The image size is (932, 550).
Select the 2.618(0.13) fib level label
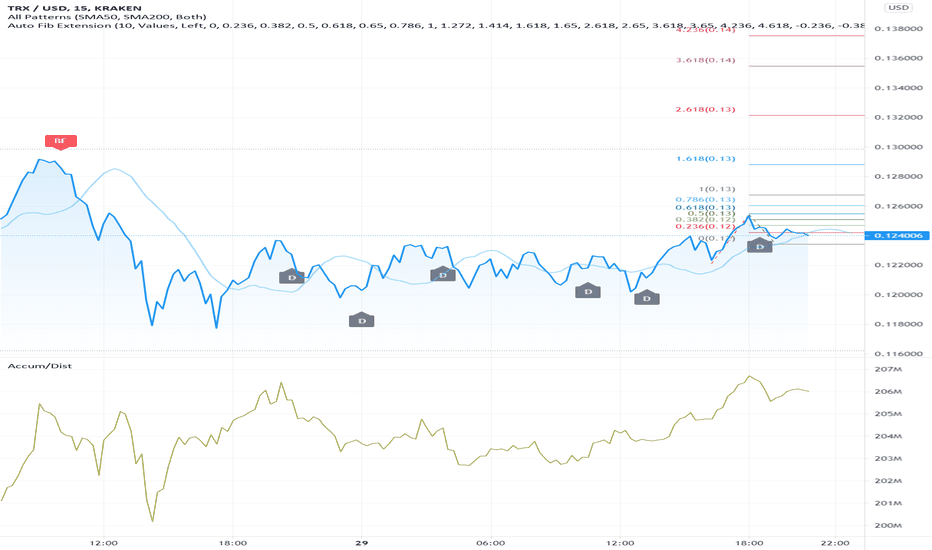(x=706, y=109)
